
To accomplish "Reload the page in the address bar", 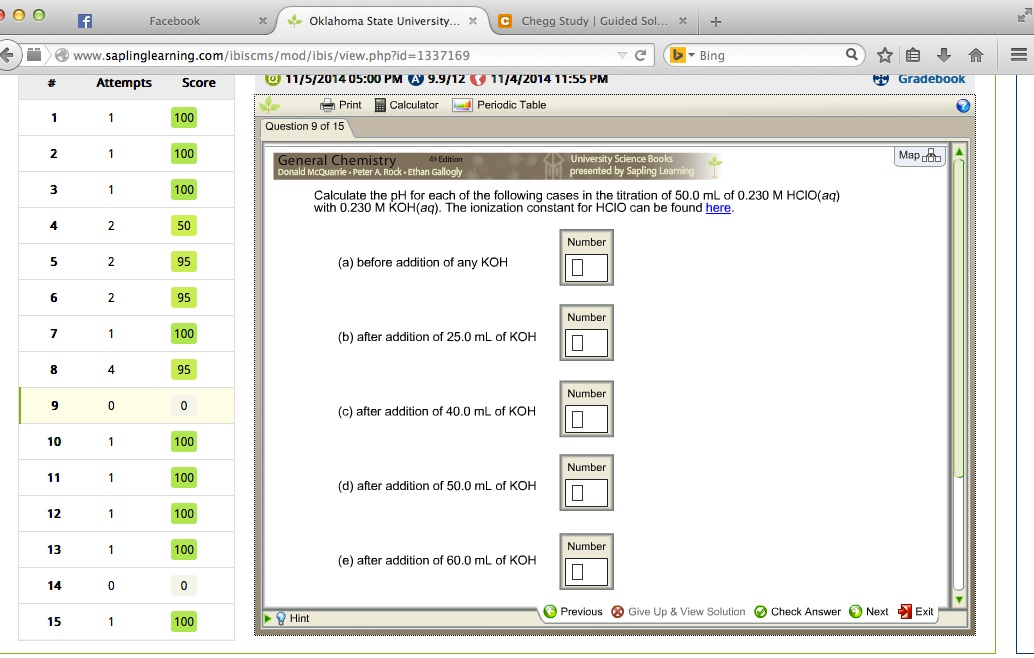I will click(641, 55).
